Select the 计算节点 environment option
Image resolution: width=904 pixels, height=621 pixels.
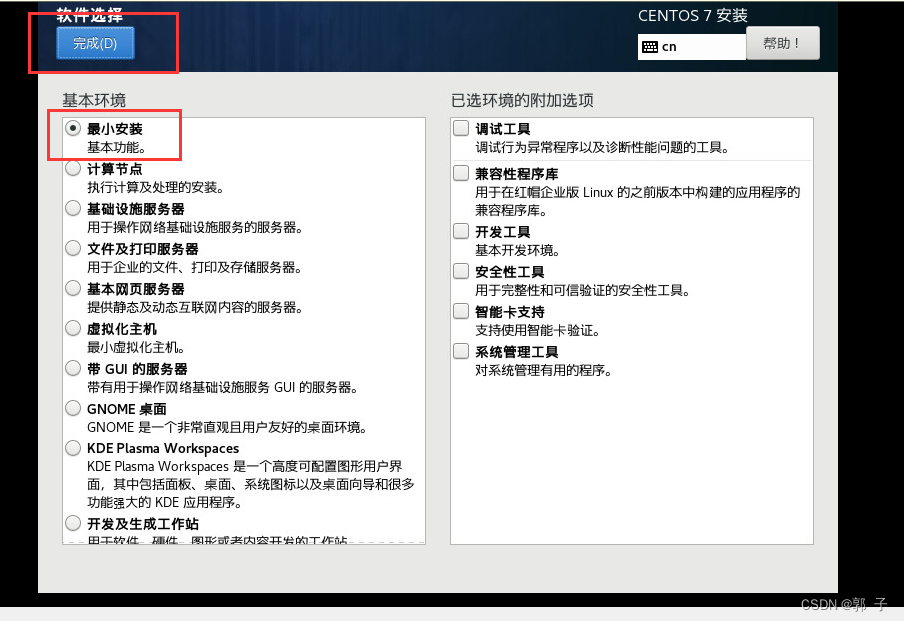(x=73, y=168)
